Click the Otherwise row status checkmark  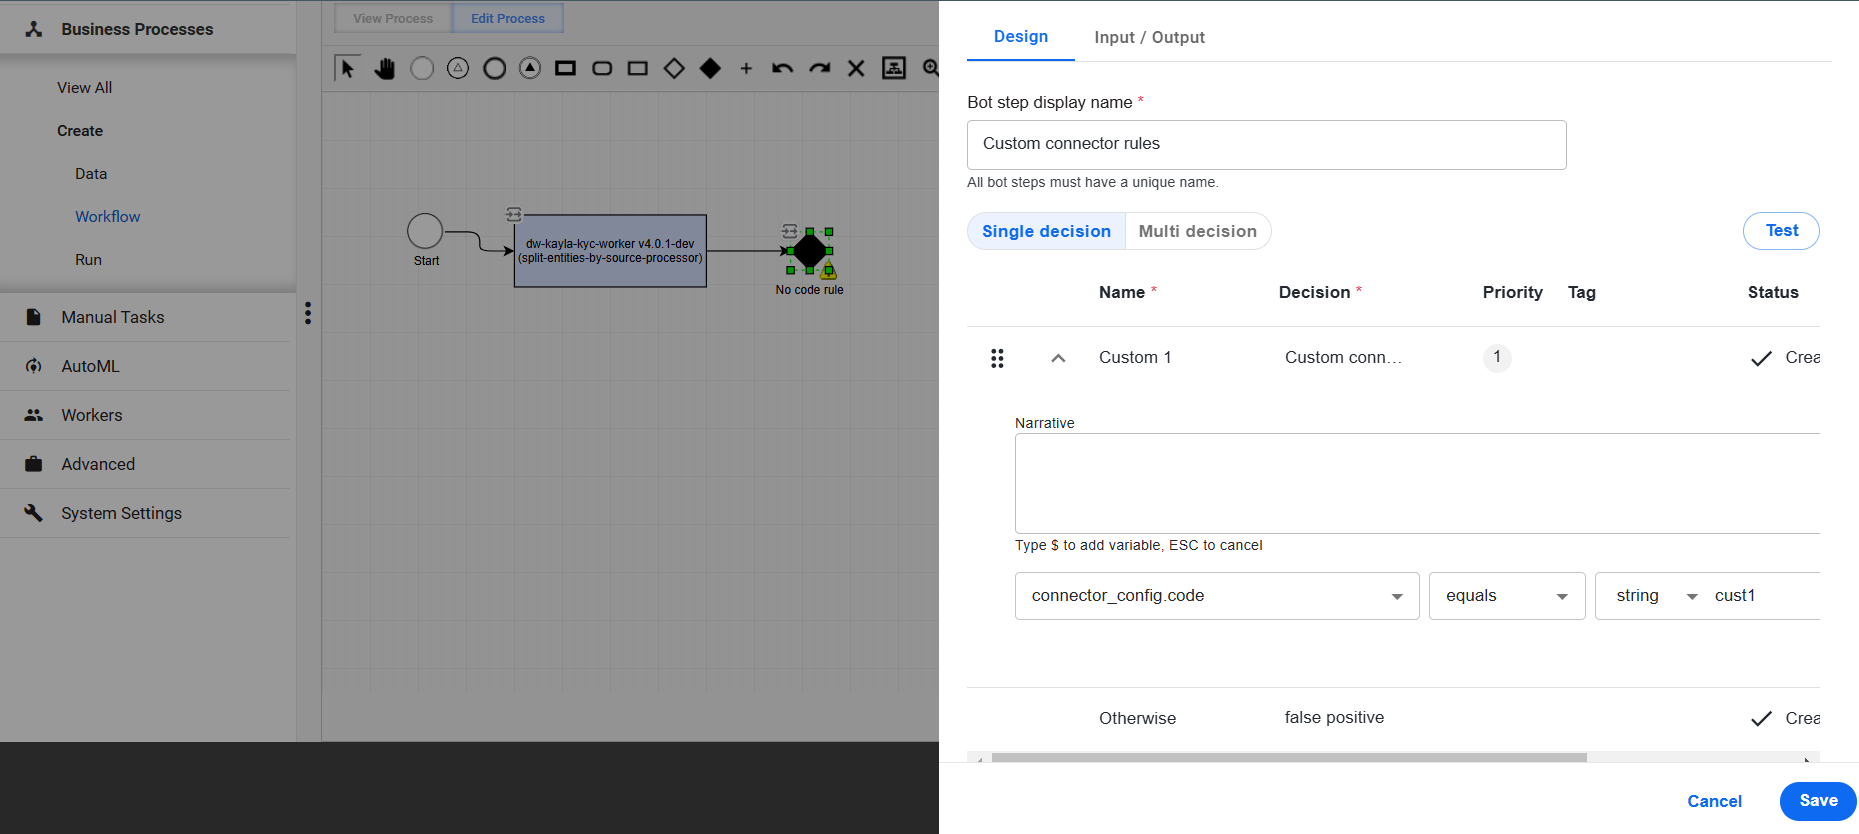click(x=1761, y=718)
